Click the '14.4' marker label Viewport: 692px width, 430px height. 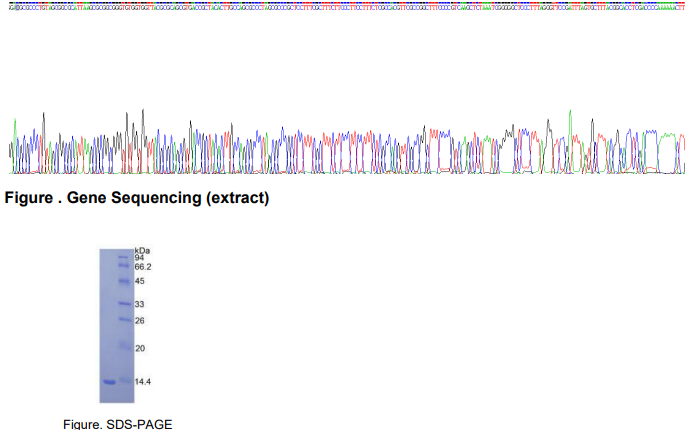click(x=143, y=381)
